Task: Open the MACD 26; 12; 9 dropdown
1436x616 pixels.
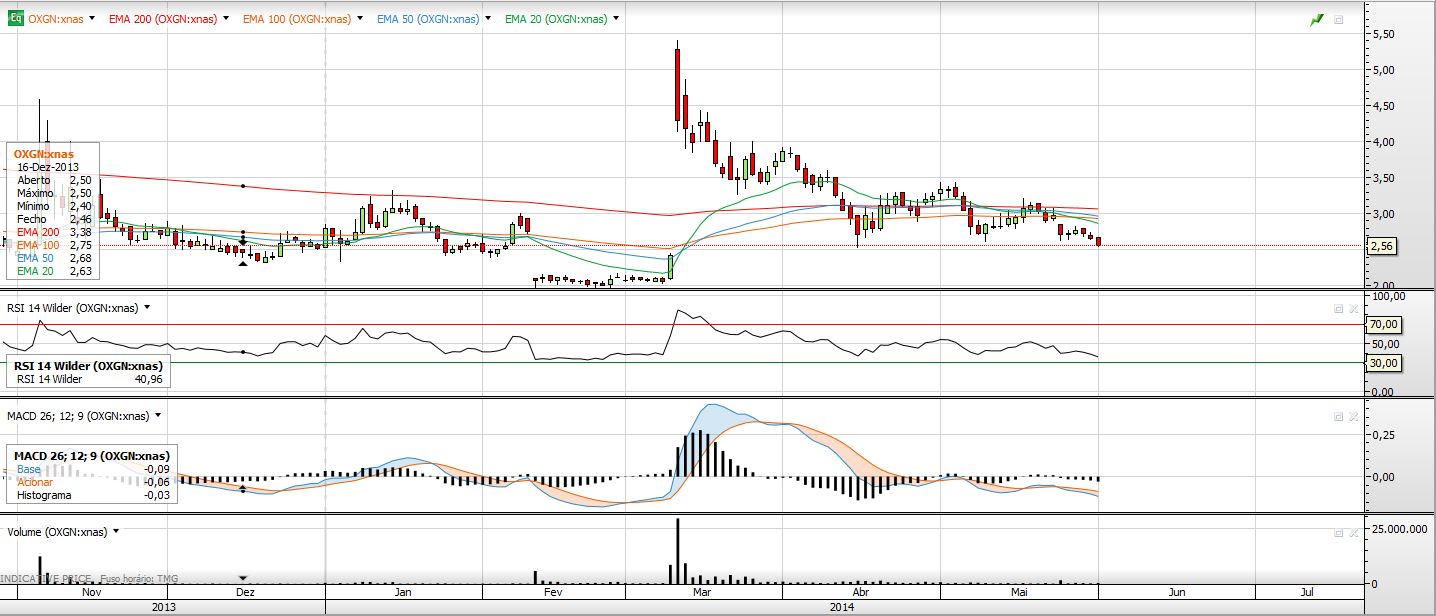Action: point(157,415)
